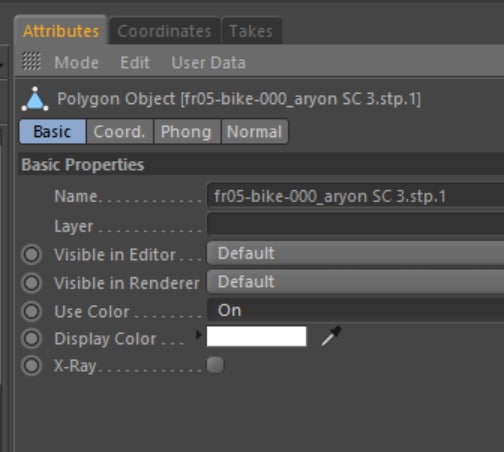The width and height of the screenshot is (504, 452).
Task: Toggle Use Color animation dot
Action: [31, 311]
